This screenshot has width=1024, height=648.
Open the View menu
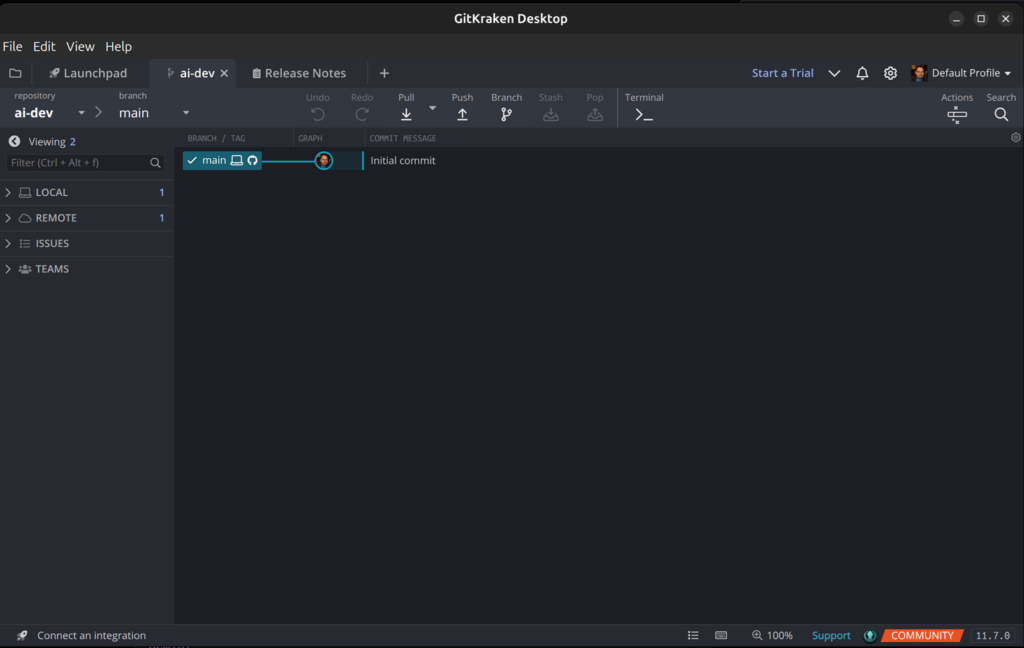[80, 46]
